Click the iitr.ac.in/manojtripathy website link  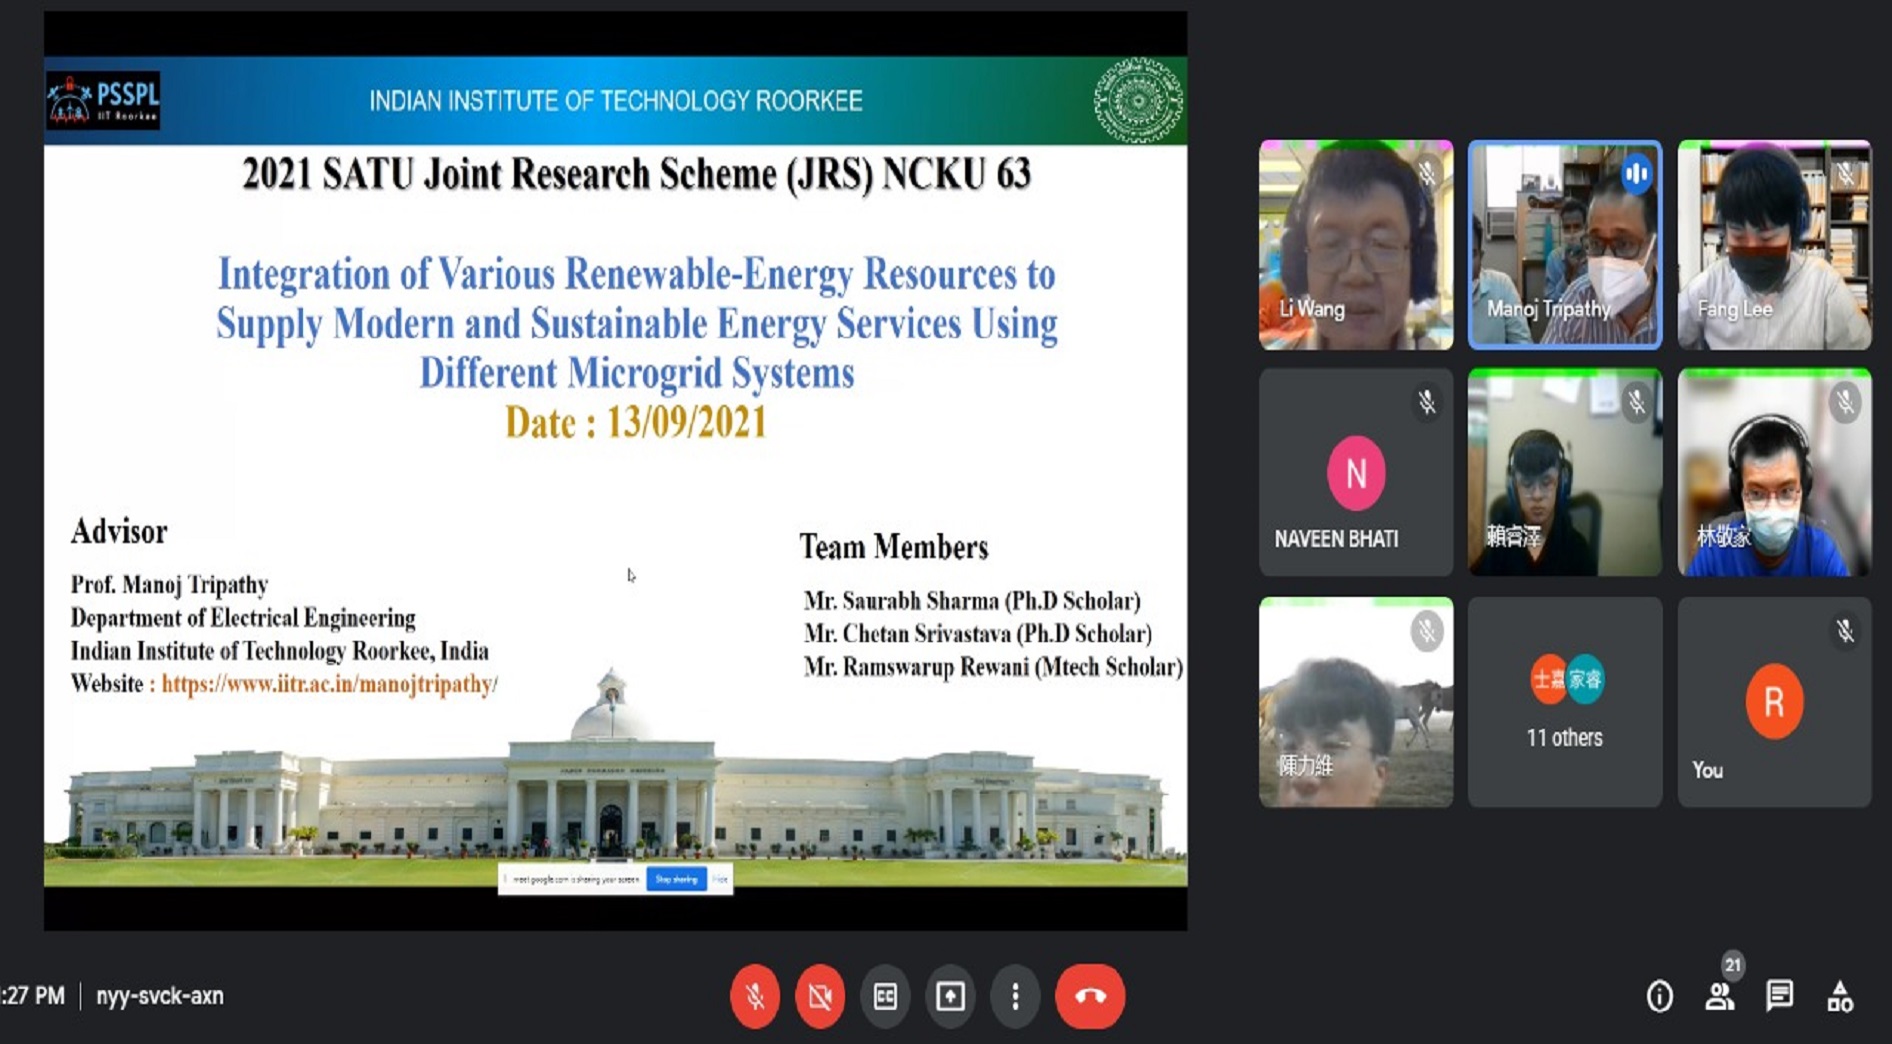pos(329,684)
